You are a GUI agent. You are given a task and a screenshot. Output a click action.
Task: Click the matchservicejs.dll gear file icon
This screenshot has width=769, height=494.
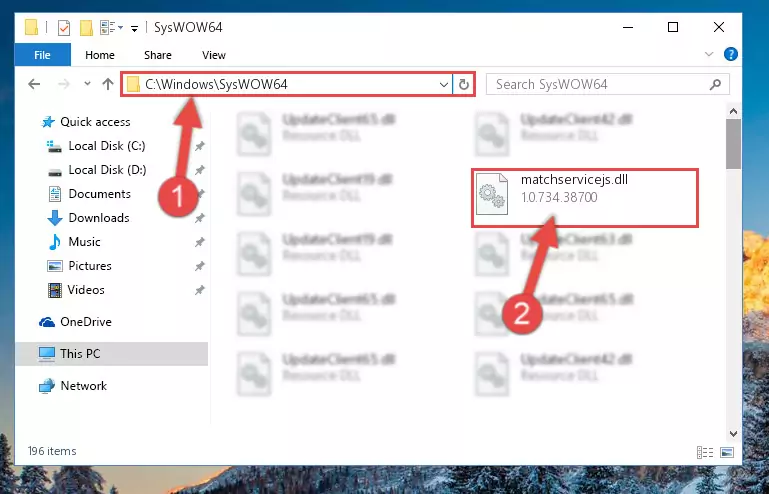[x=492, y=194]
